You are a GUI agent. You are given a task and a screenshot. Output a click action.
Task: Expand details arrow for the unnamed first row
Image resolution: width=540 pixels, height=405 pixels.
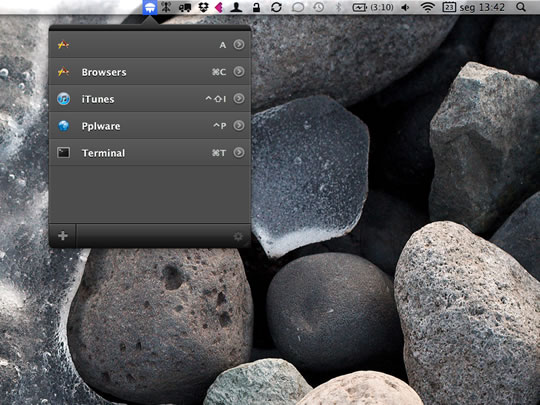point(239,44)
